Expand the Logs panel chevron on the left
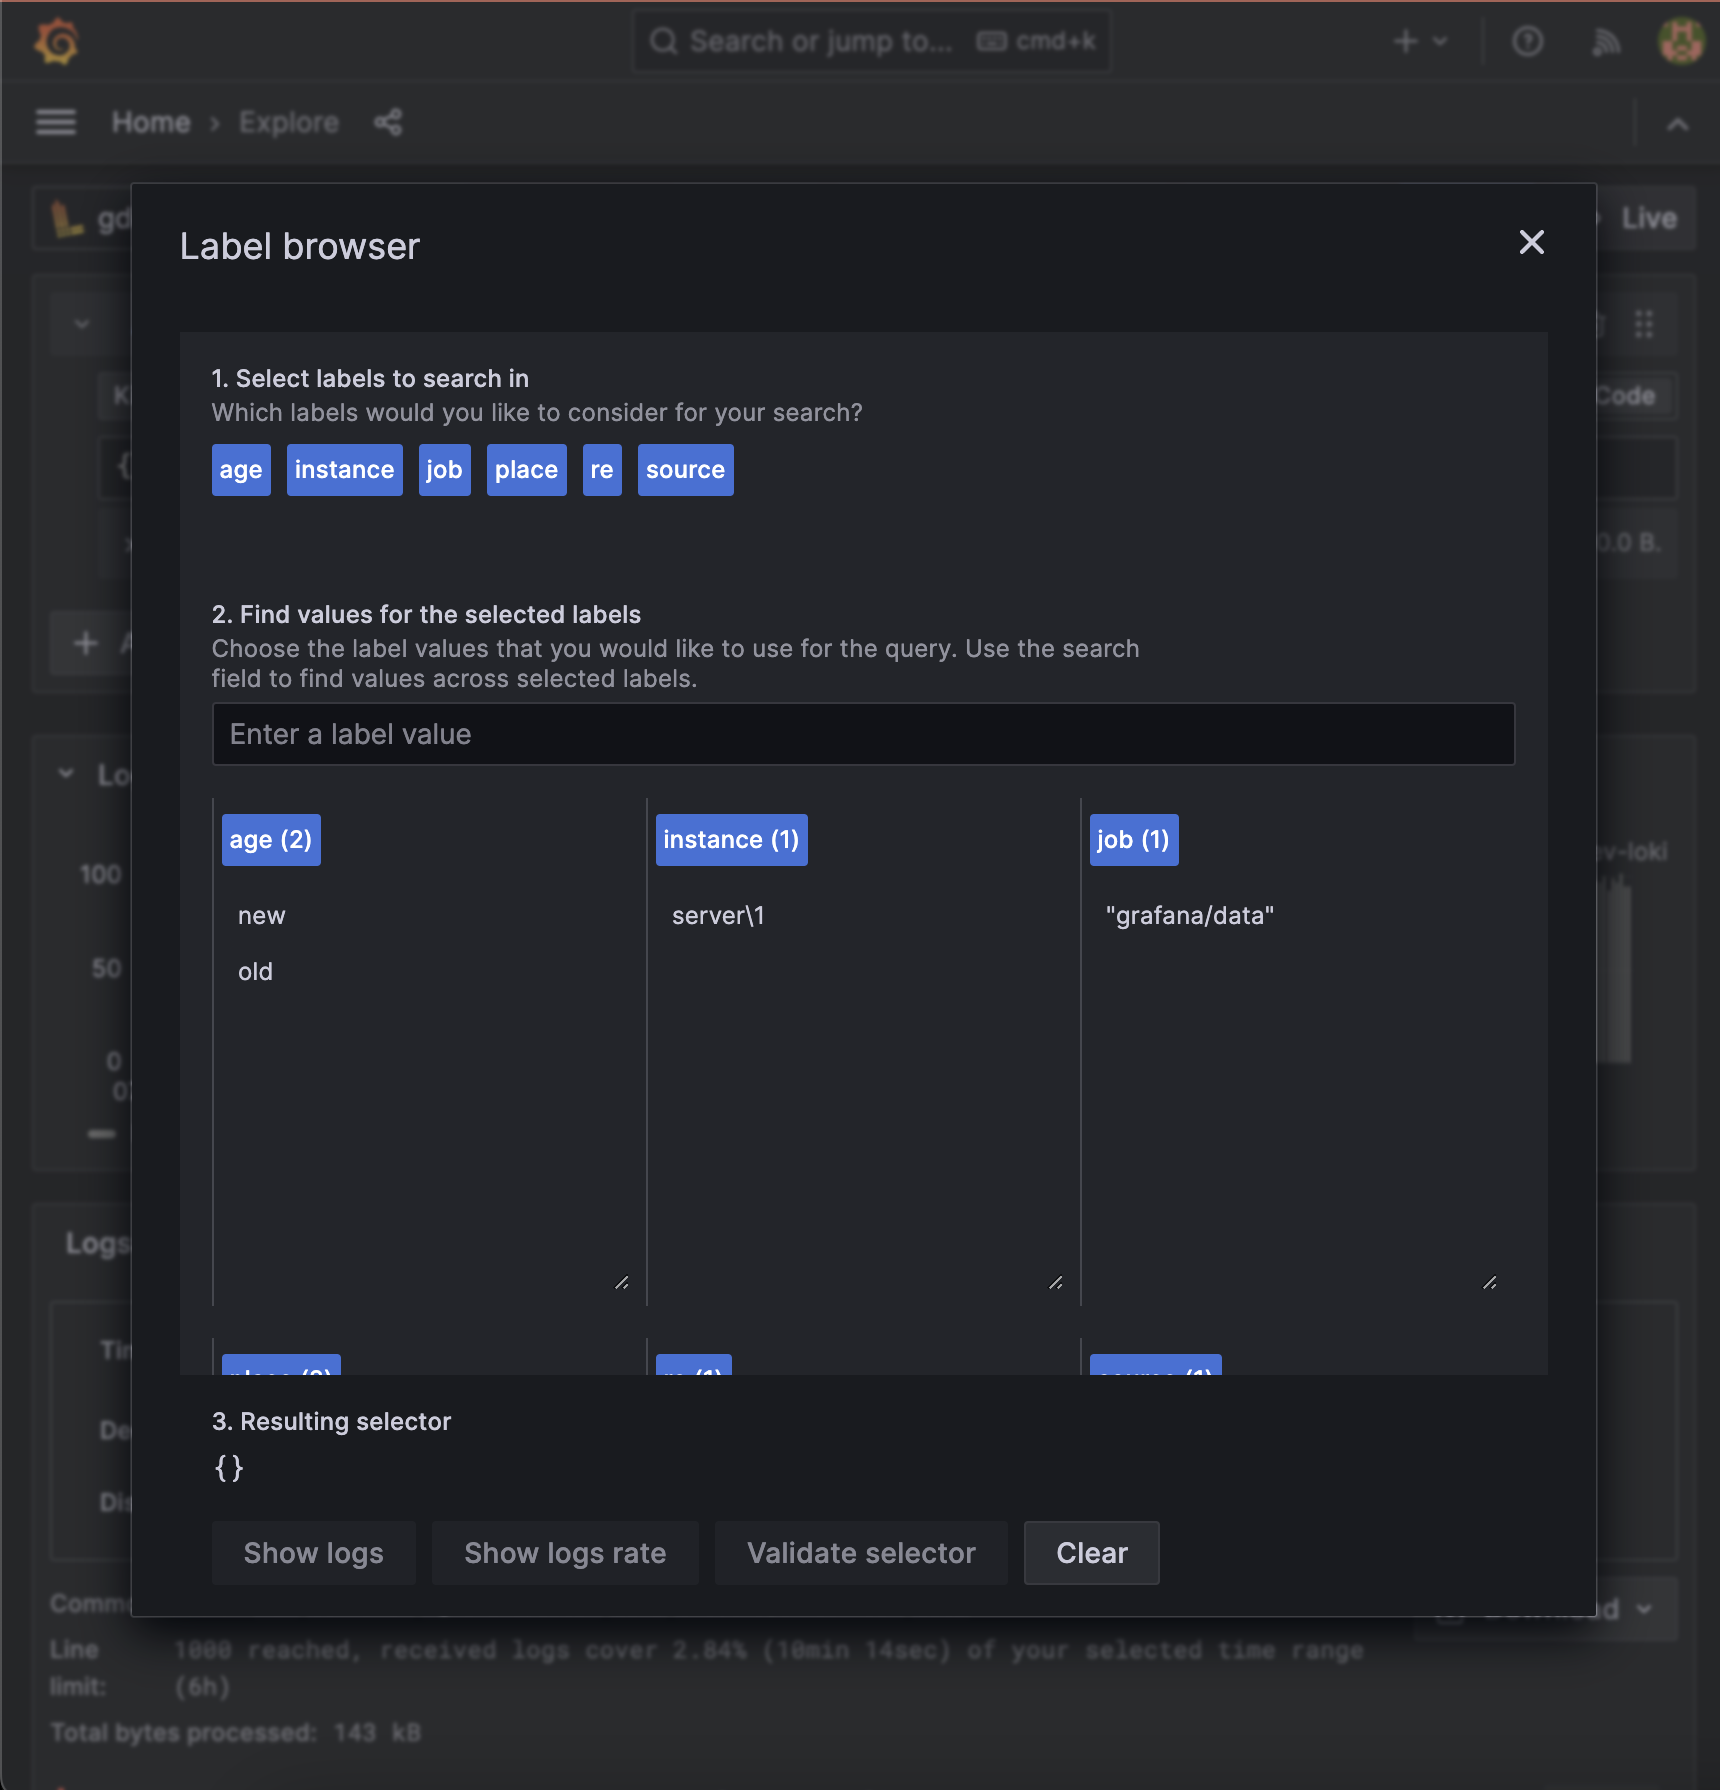This screenshot has height=1790, width=1720. pos(66,773)
